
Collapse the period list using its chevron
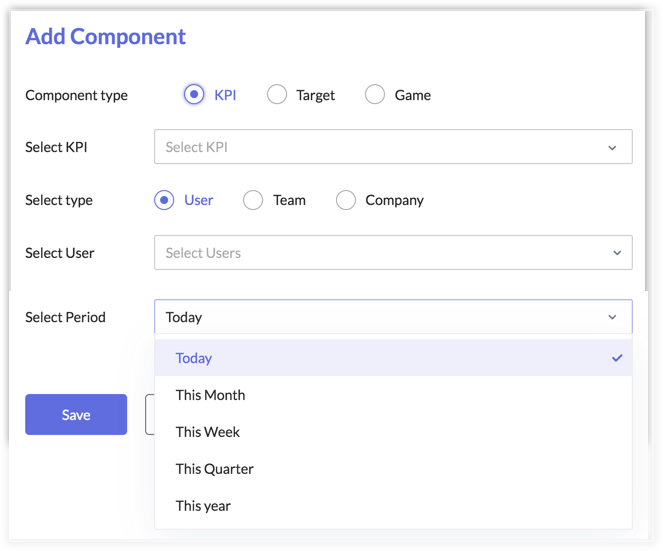612,318
